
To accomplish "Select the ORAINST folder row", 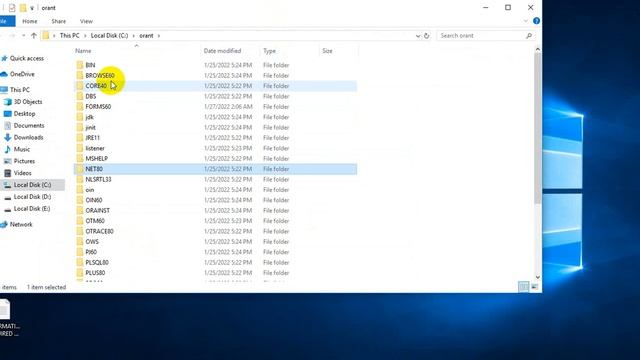I will pyautogui.click(x=216, y=211).
